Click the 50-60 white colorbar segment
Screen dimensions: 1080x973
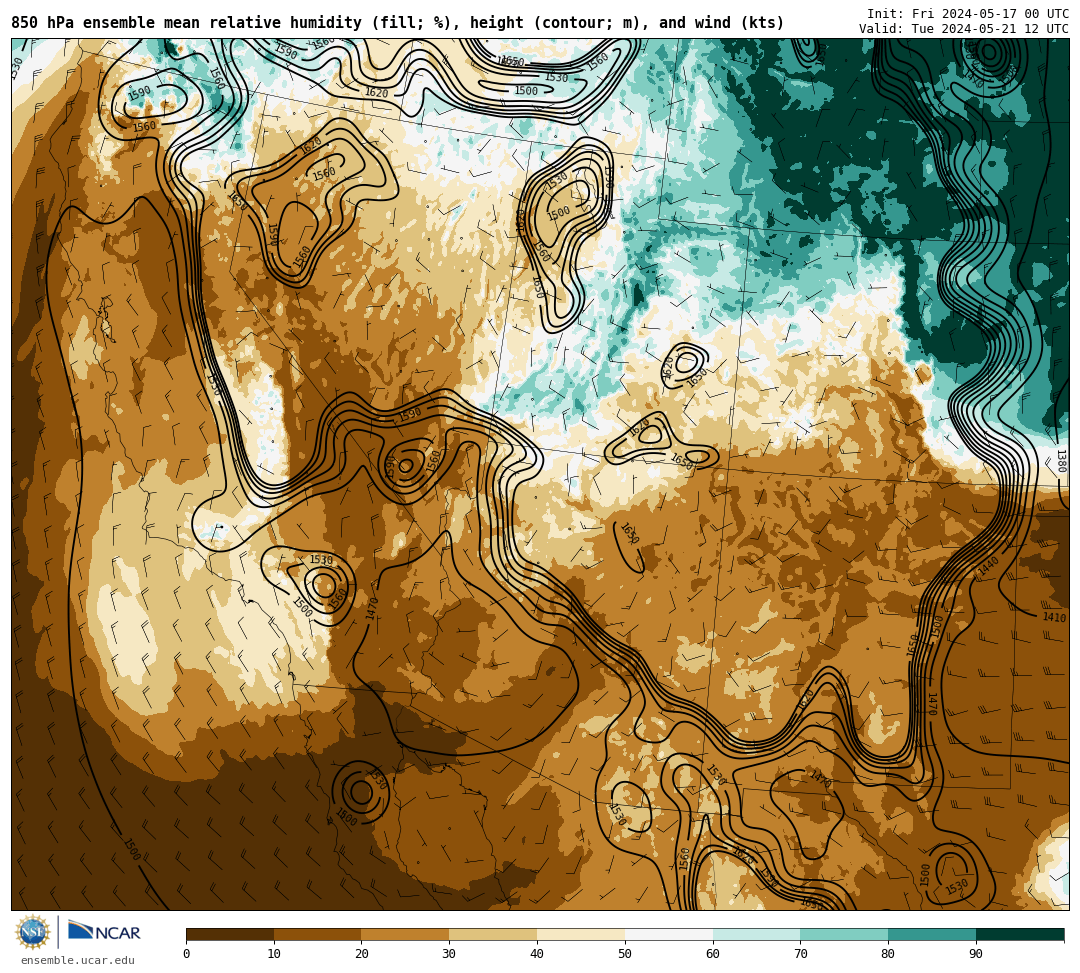pos(669,934)
